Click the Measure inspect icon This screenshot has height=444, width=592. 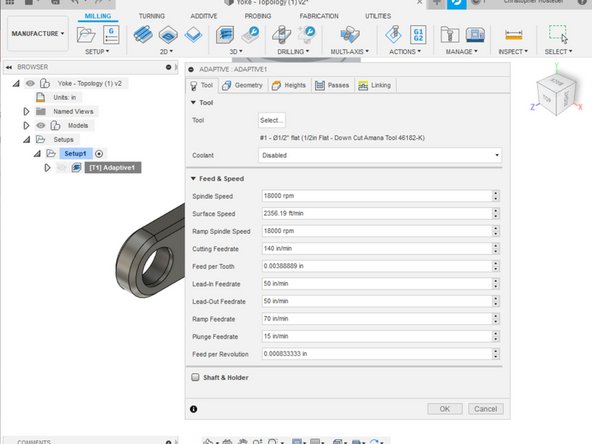point(513,35)
